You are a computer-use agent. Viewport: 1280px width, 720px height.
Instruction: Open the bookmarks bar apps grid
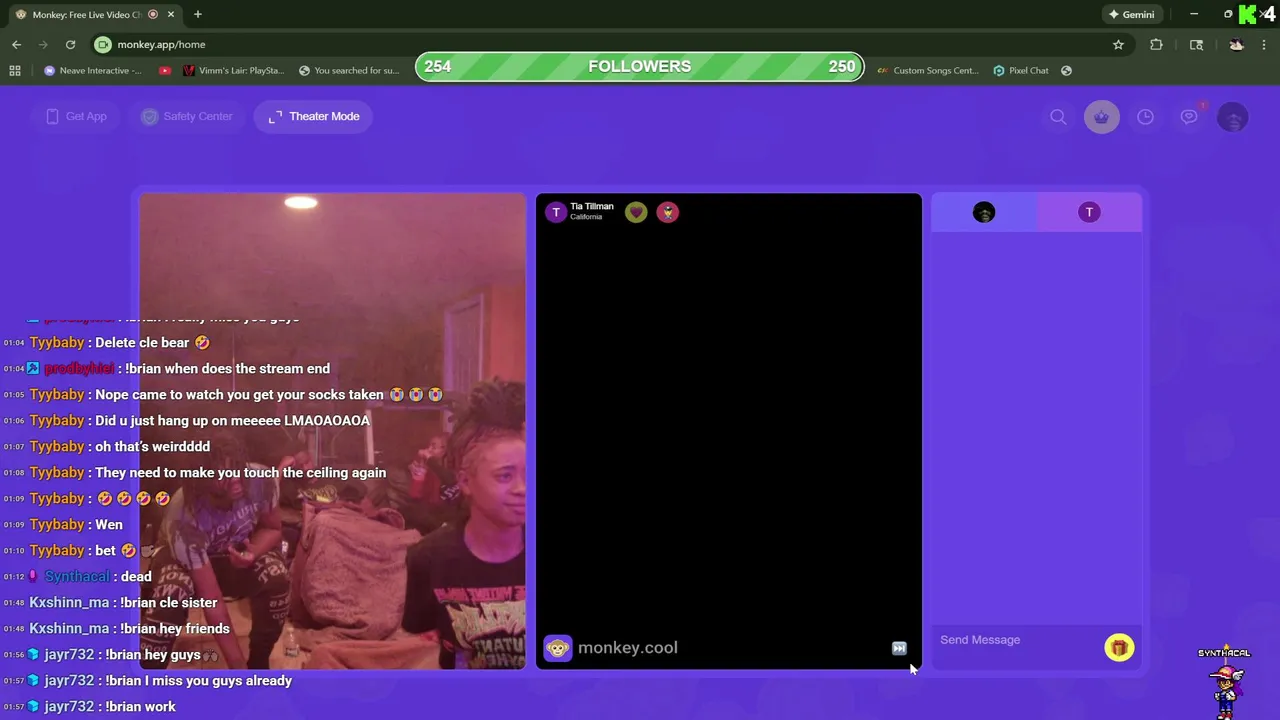(x=15, y=70)
